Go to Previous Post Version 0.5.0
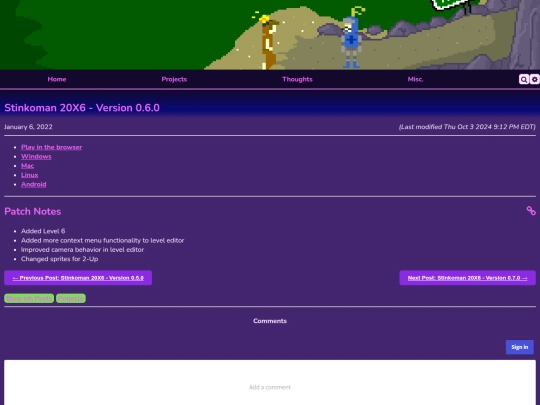The image size is (540, 405). click(78, 278)
